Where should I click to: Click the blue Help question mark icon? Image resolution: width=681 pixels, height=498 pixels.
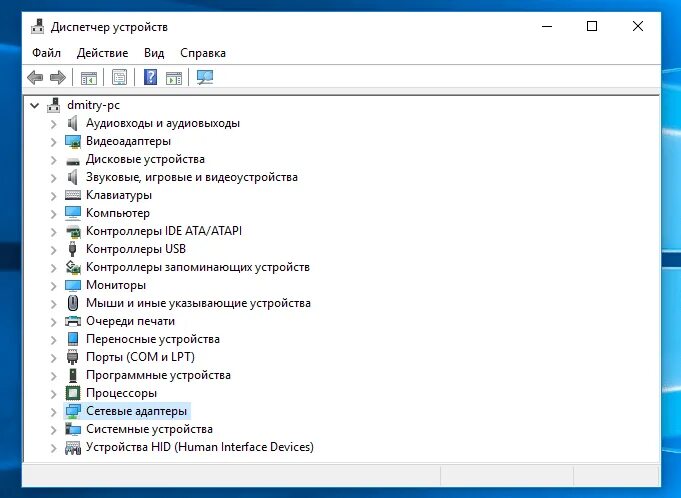click(x=150, y=78)
